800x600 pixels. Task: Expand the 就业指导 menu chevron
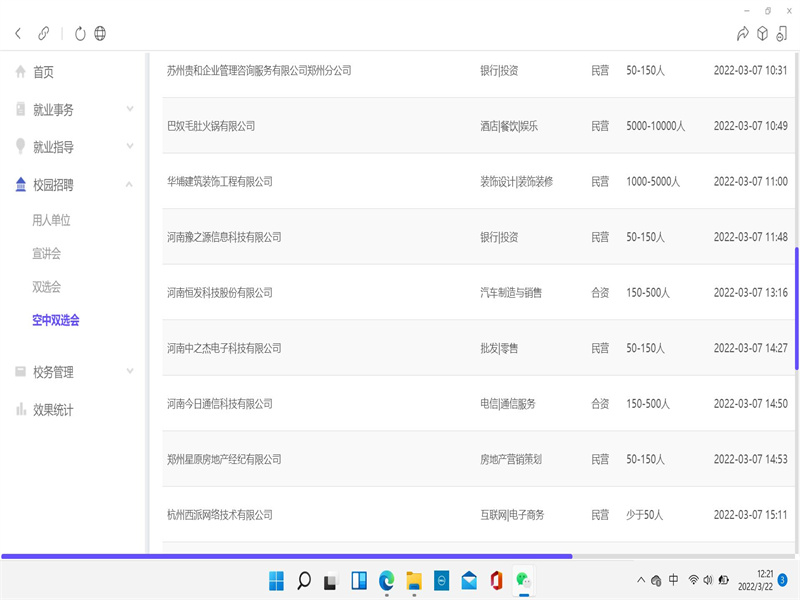pos(130,147)
